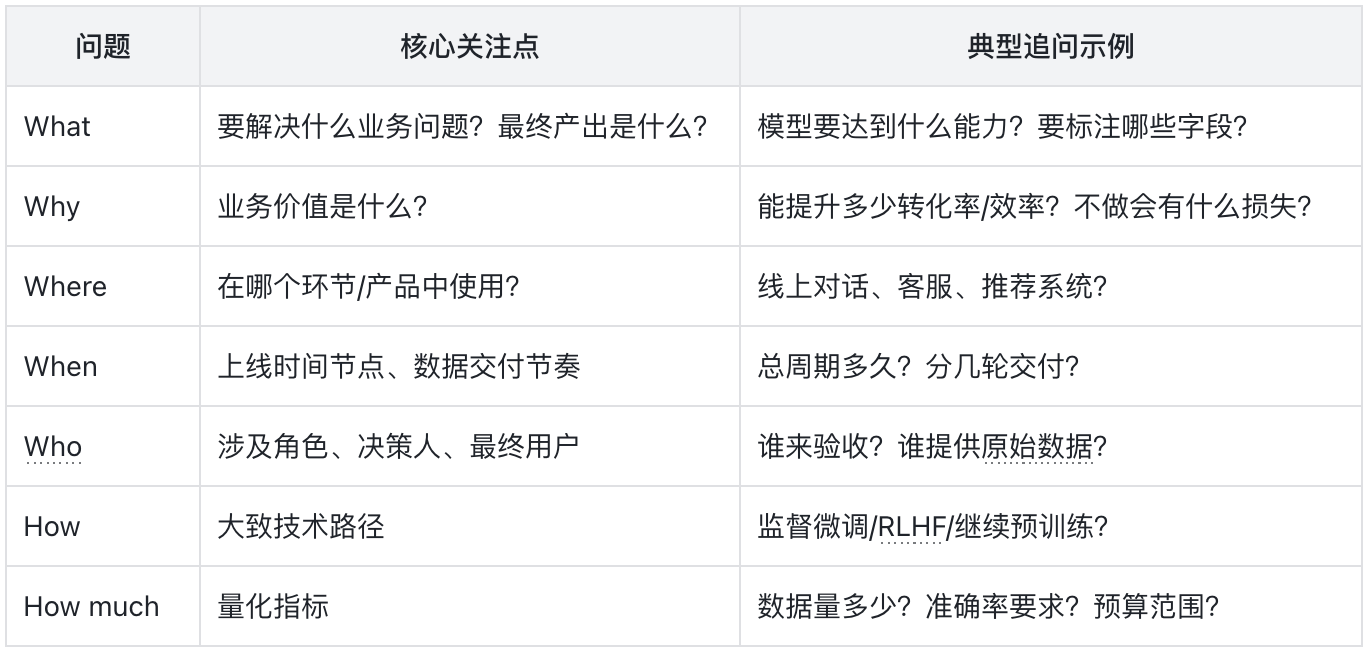Click the underlined "原始数据" text
Image resolution: width=1370 pixels, height=658 pixels.
click(1037, 447)
